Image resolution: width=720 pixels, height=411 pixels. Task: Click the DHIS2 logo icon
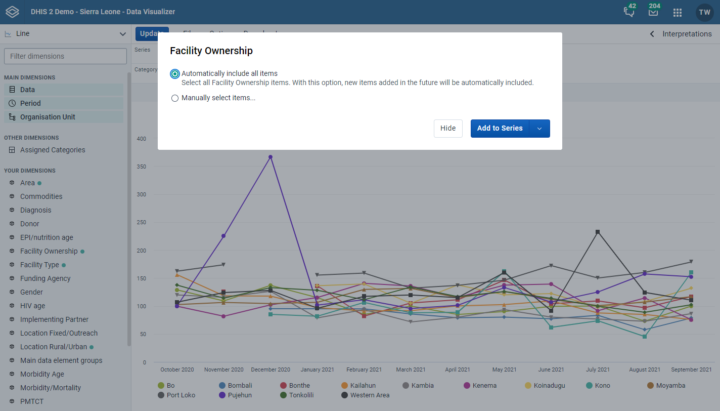coord(12,12)
